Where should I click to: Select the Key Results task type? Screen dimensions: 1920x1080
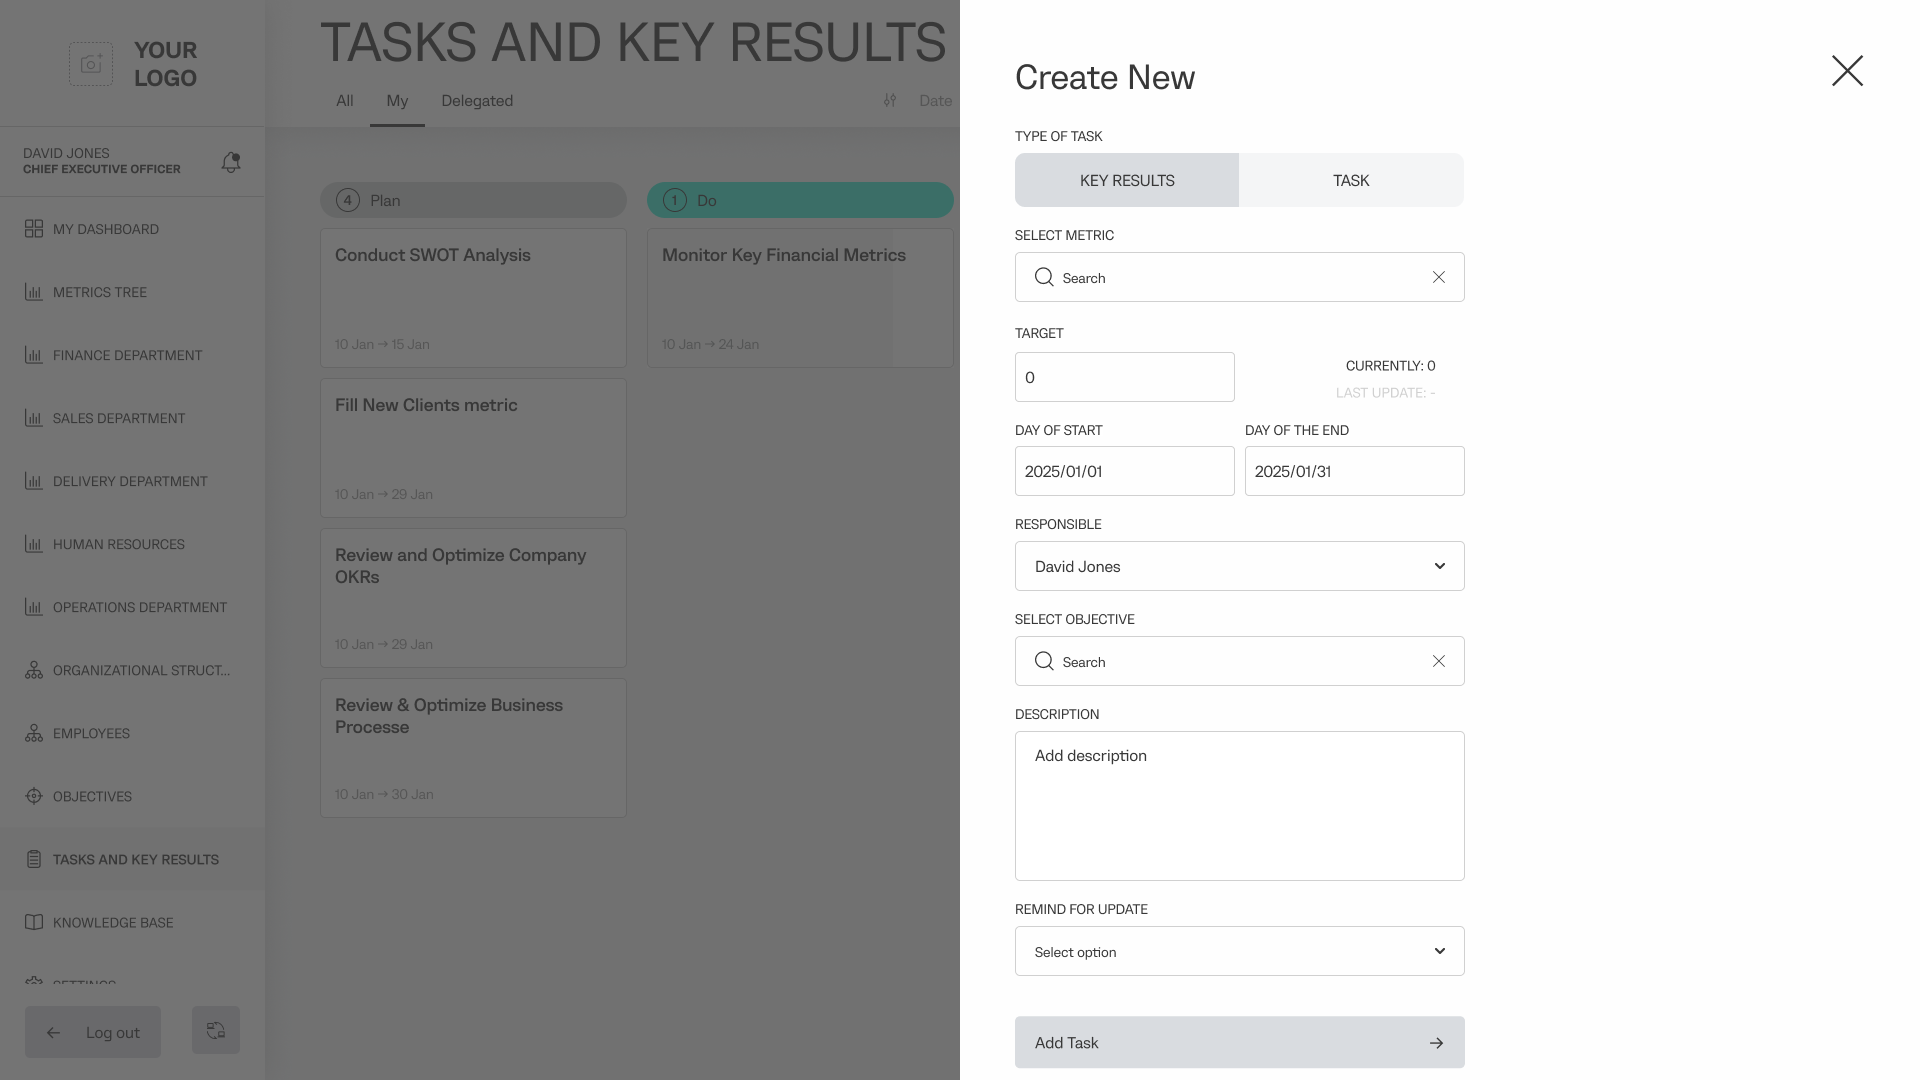pyautogui.click(x=1127, y=180)
